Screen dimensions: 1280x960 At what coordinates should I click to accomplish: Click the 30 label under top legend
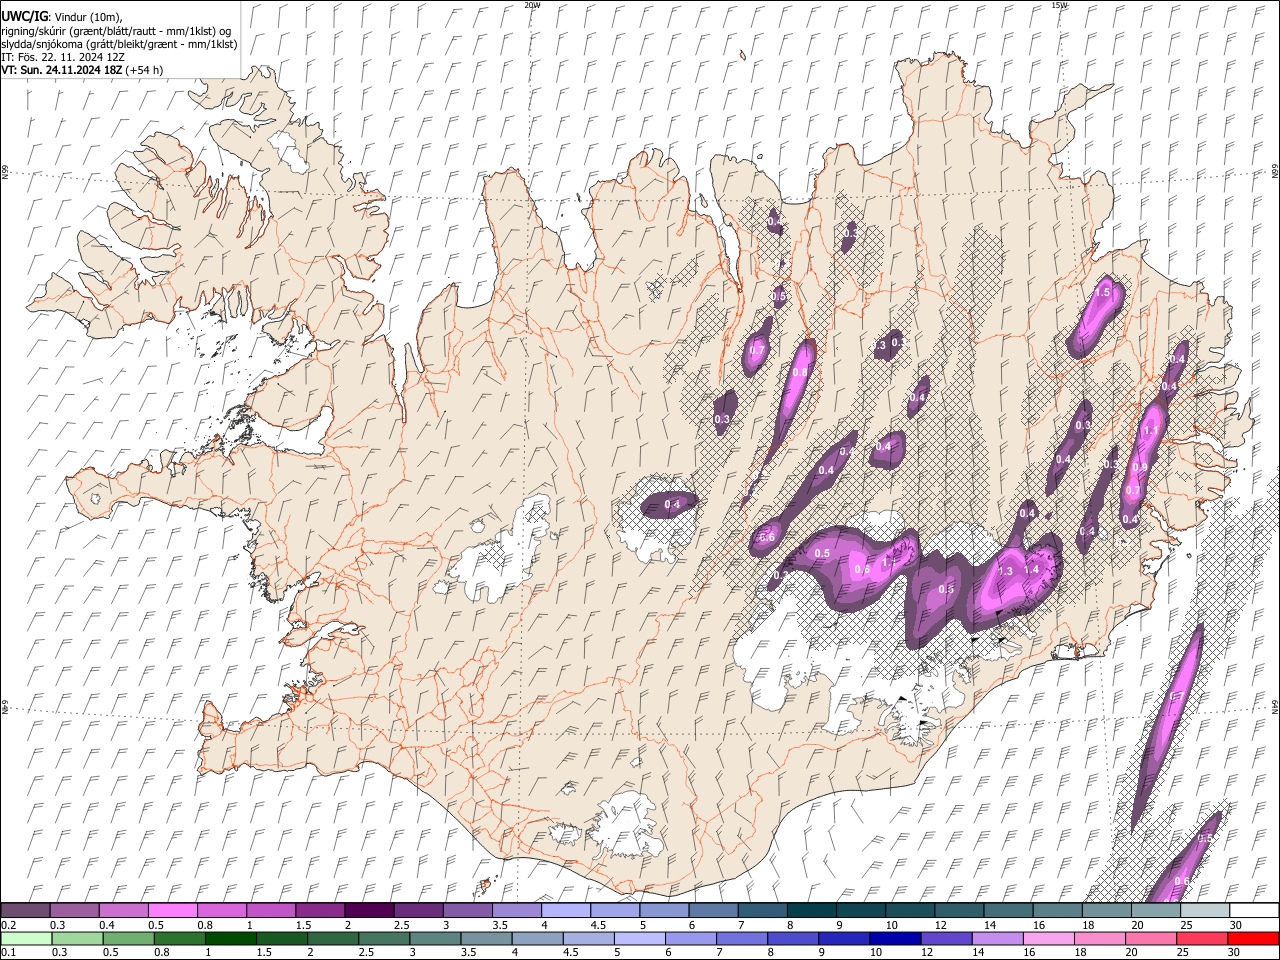pos(1236,925)
